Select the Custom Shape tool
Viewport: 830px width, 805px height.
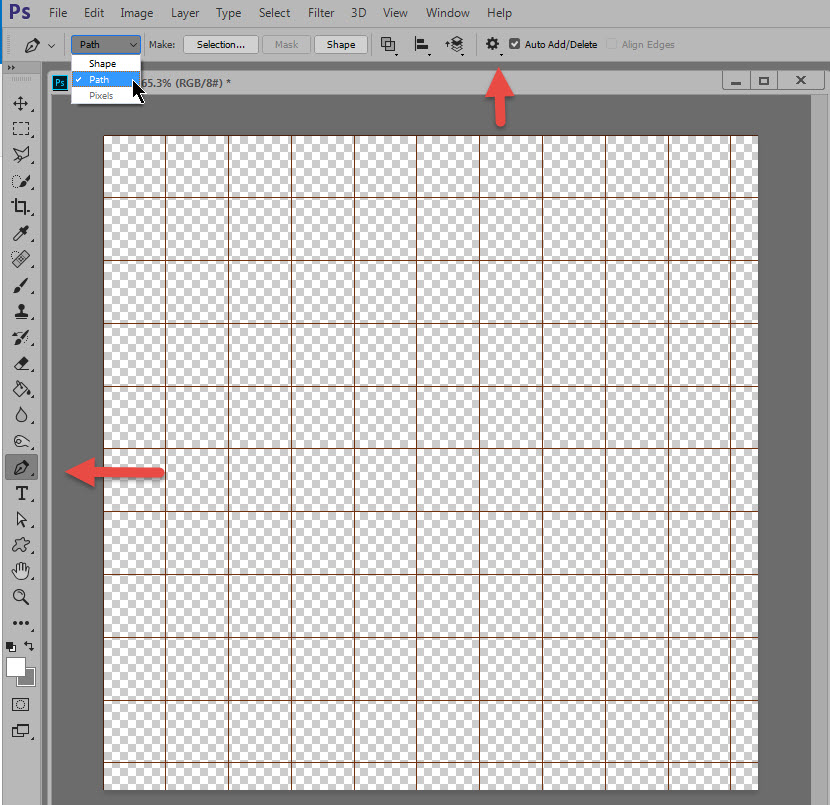click(x=21, y=545)
